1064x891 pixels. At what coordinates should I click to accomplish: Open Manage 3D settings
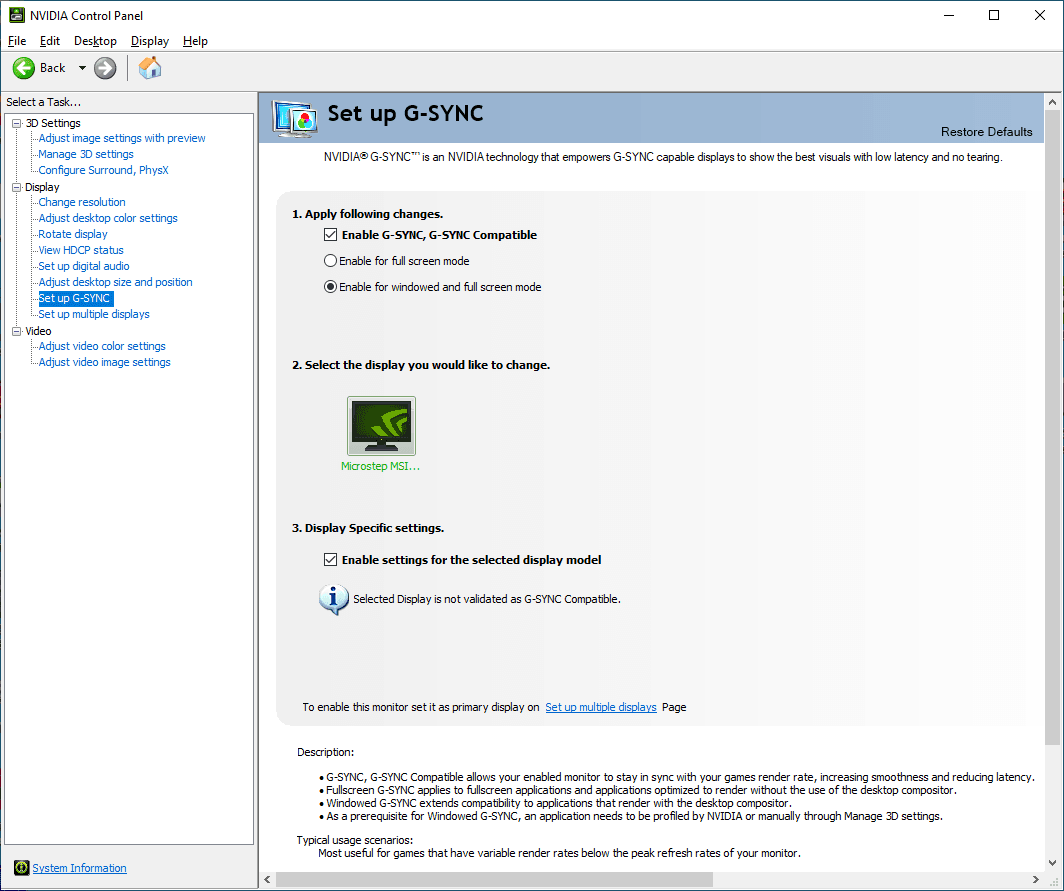[86, 154]
